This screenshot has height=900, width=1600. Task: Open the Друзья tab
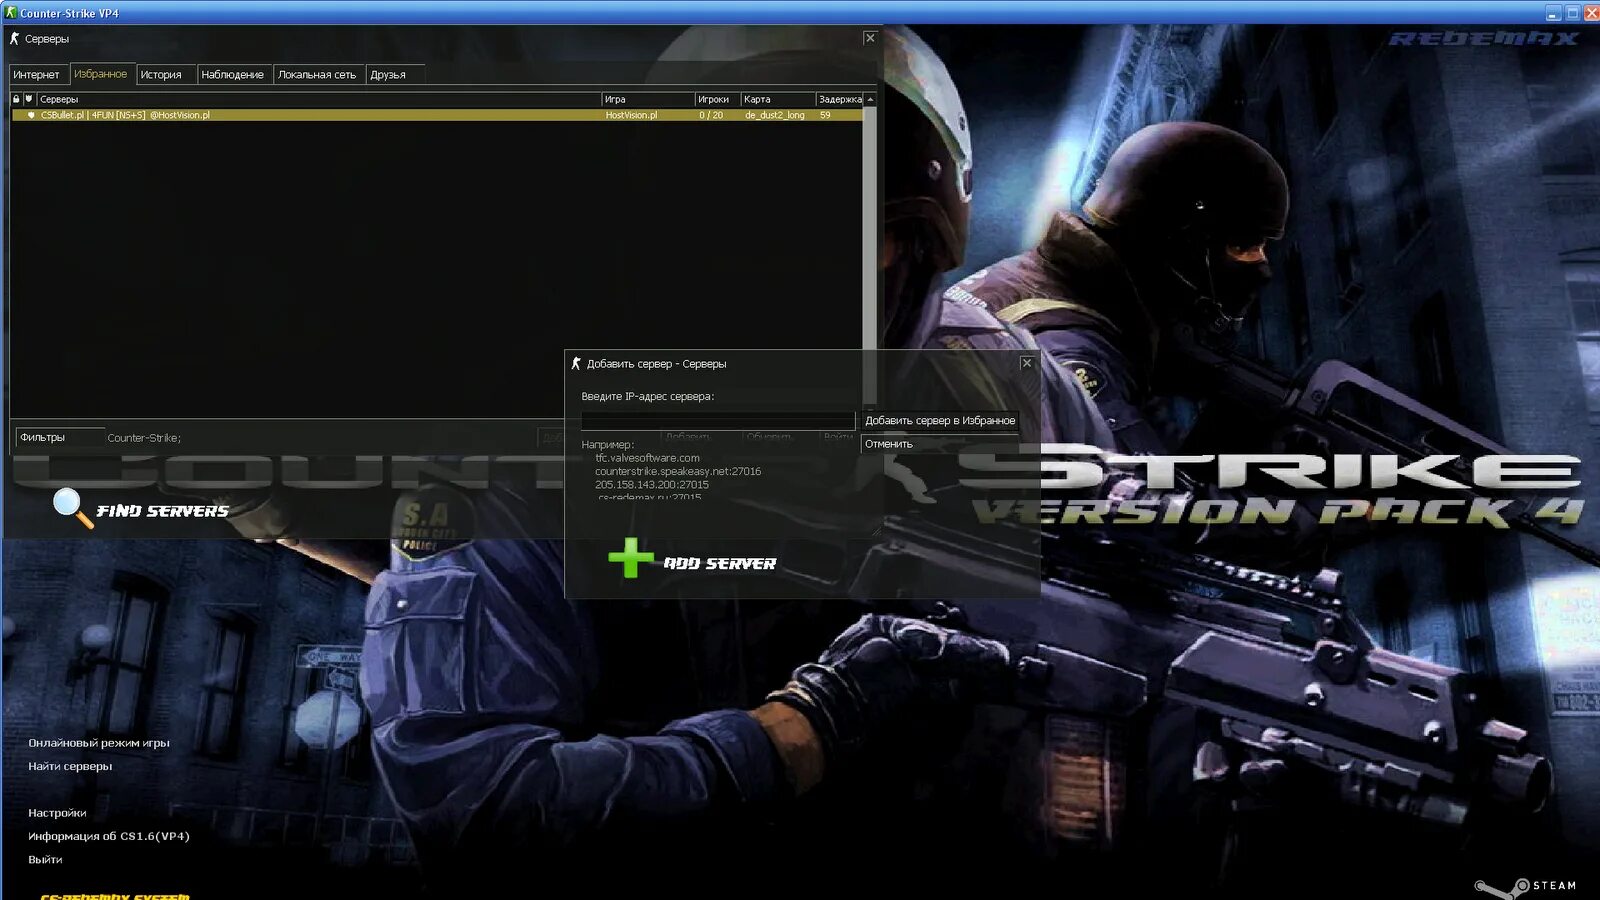[395, 75]
